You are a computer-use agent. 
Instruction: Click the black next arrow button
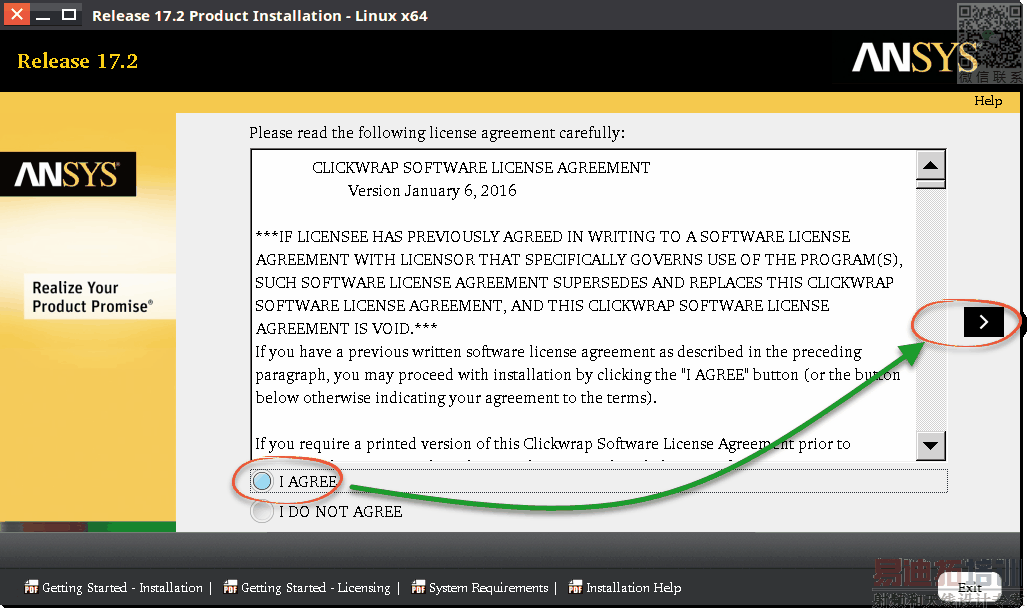(984, 322)
